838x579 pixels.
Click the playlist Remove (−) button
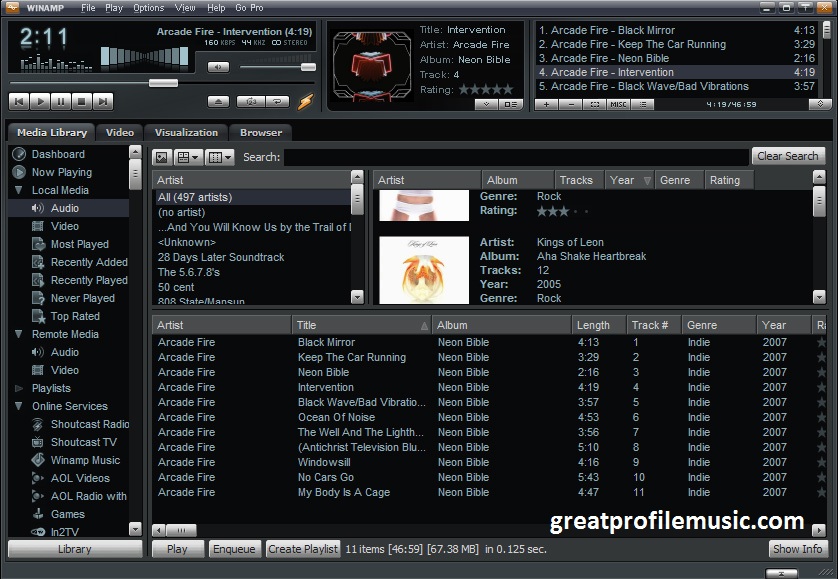(571, 104)
